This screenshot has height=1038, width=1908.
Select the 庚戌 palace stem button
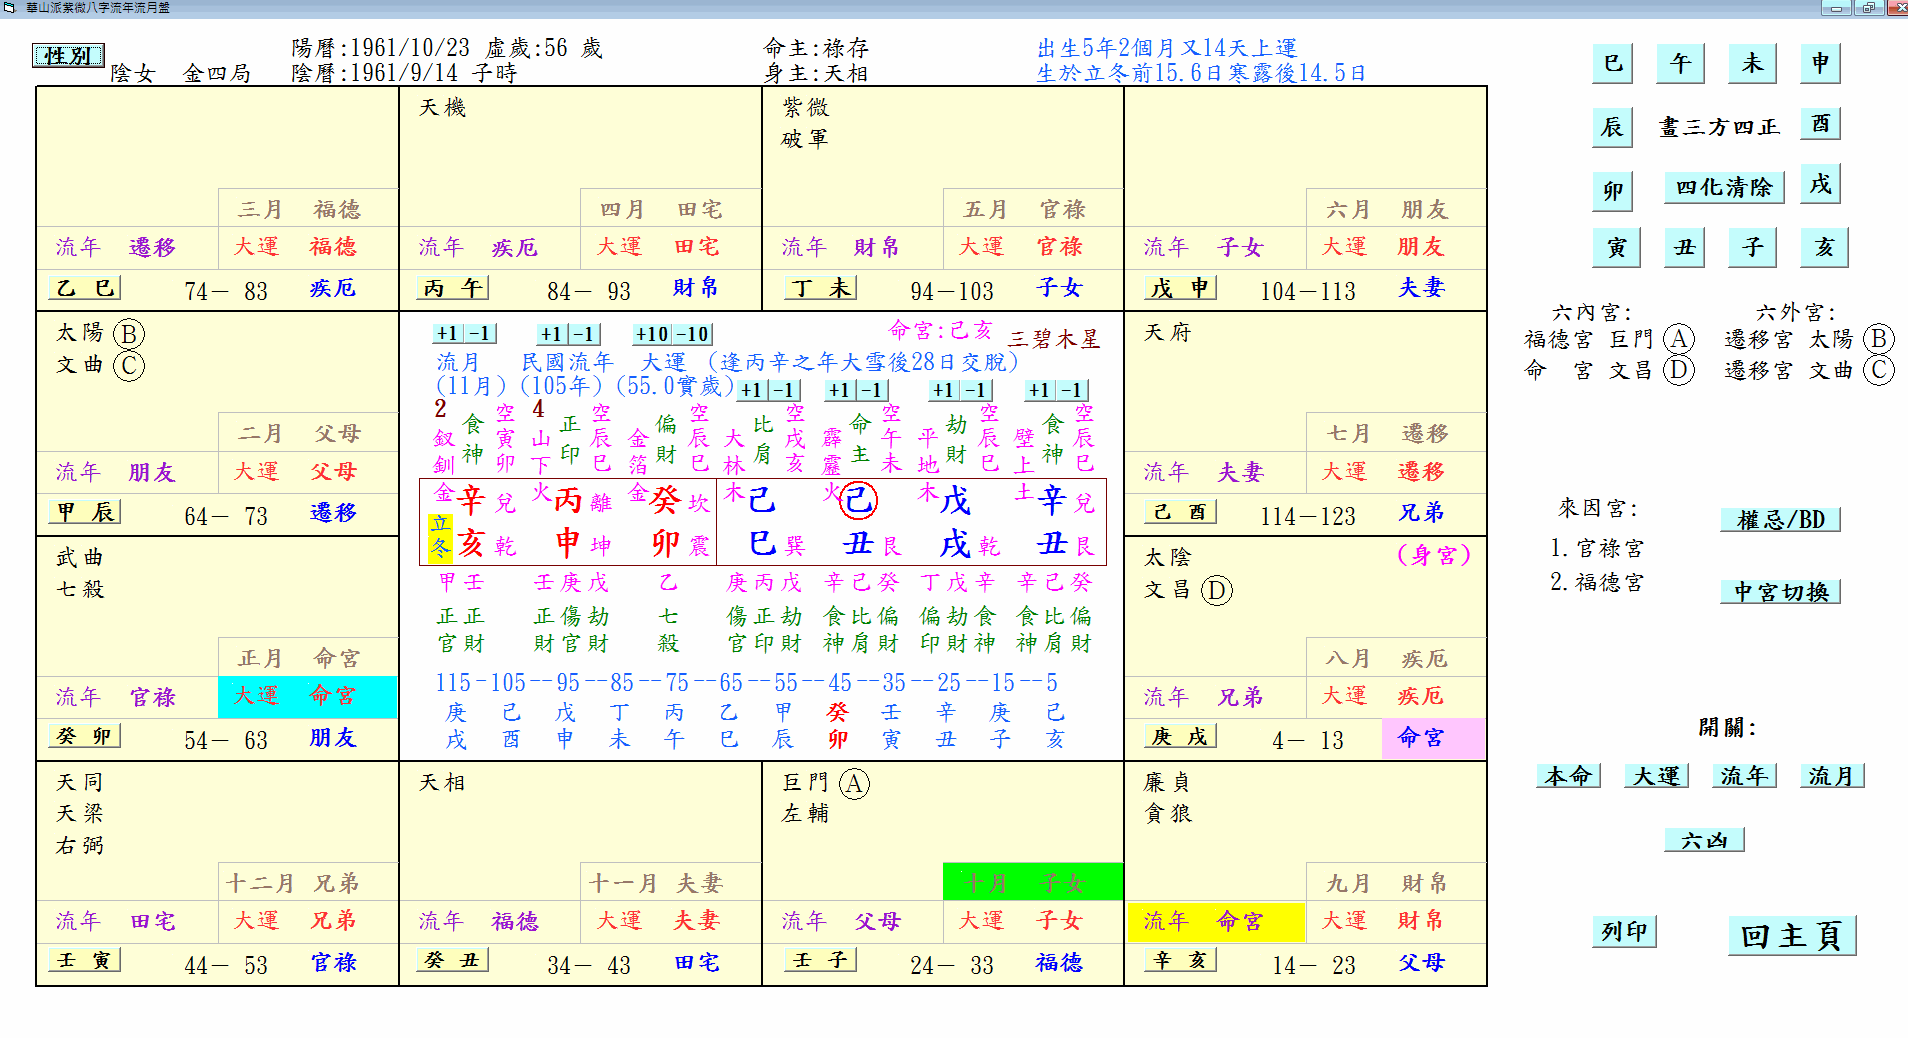pyautogui.click(x=1180, y=735)
